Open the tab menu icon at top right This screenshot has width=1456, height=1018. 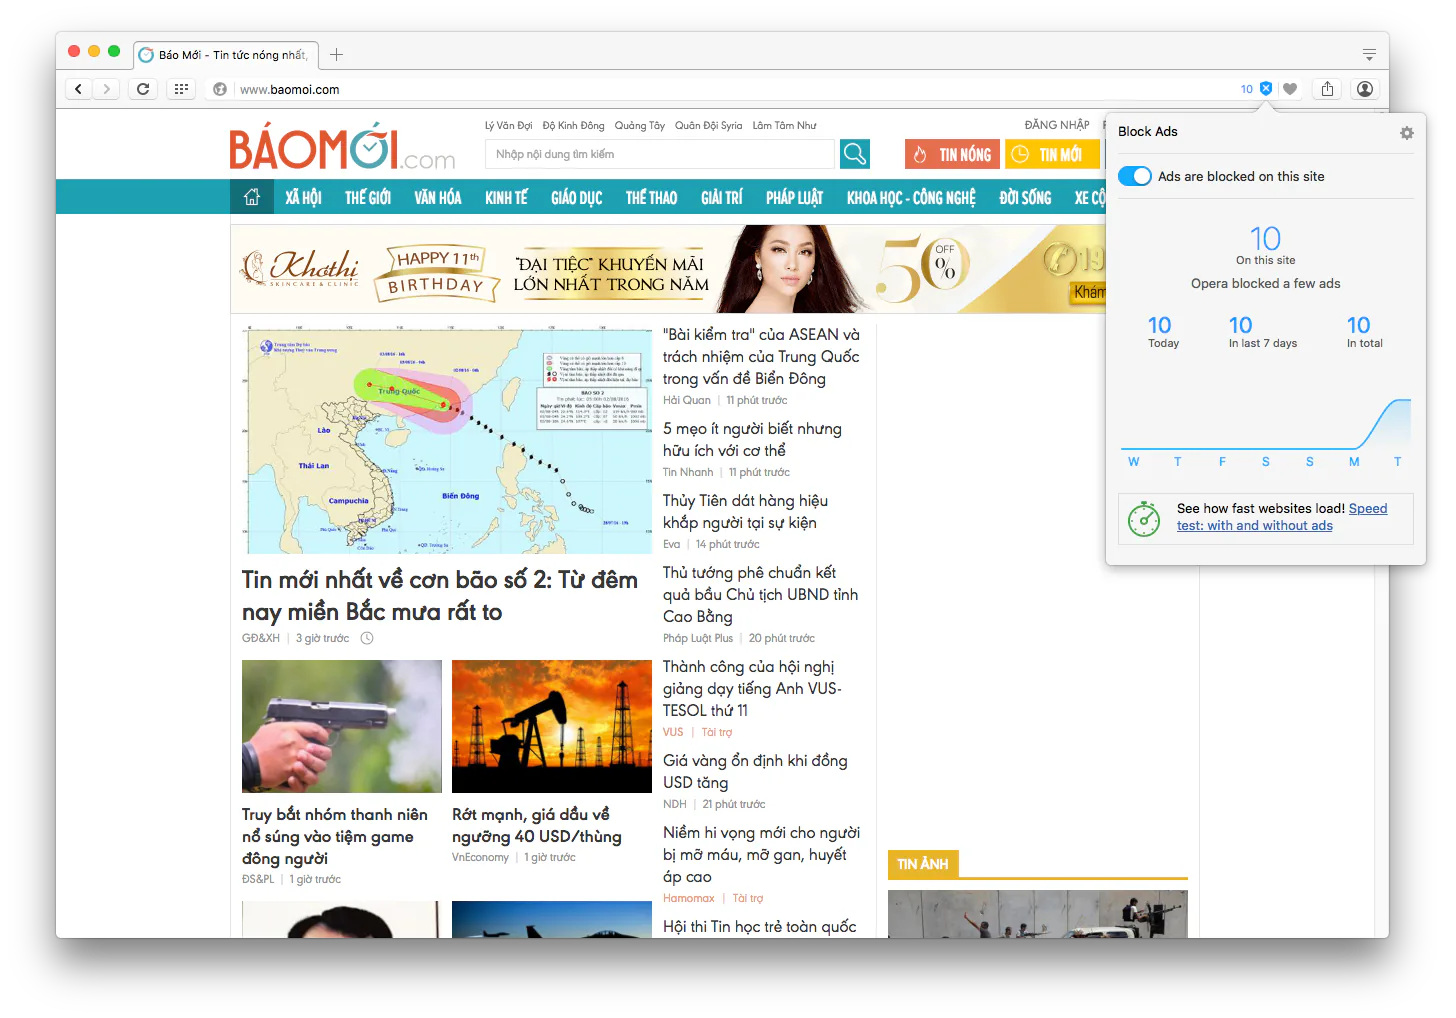click(x=1369, y=55)
